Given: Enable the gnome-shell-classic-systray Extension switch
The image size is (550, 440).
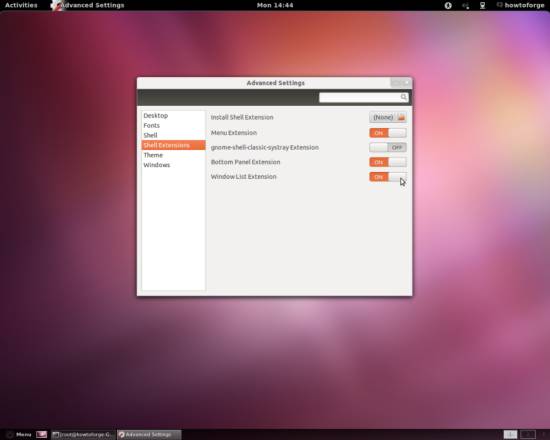Looking at the screenshot, I should (388, 147).
